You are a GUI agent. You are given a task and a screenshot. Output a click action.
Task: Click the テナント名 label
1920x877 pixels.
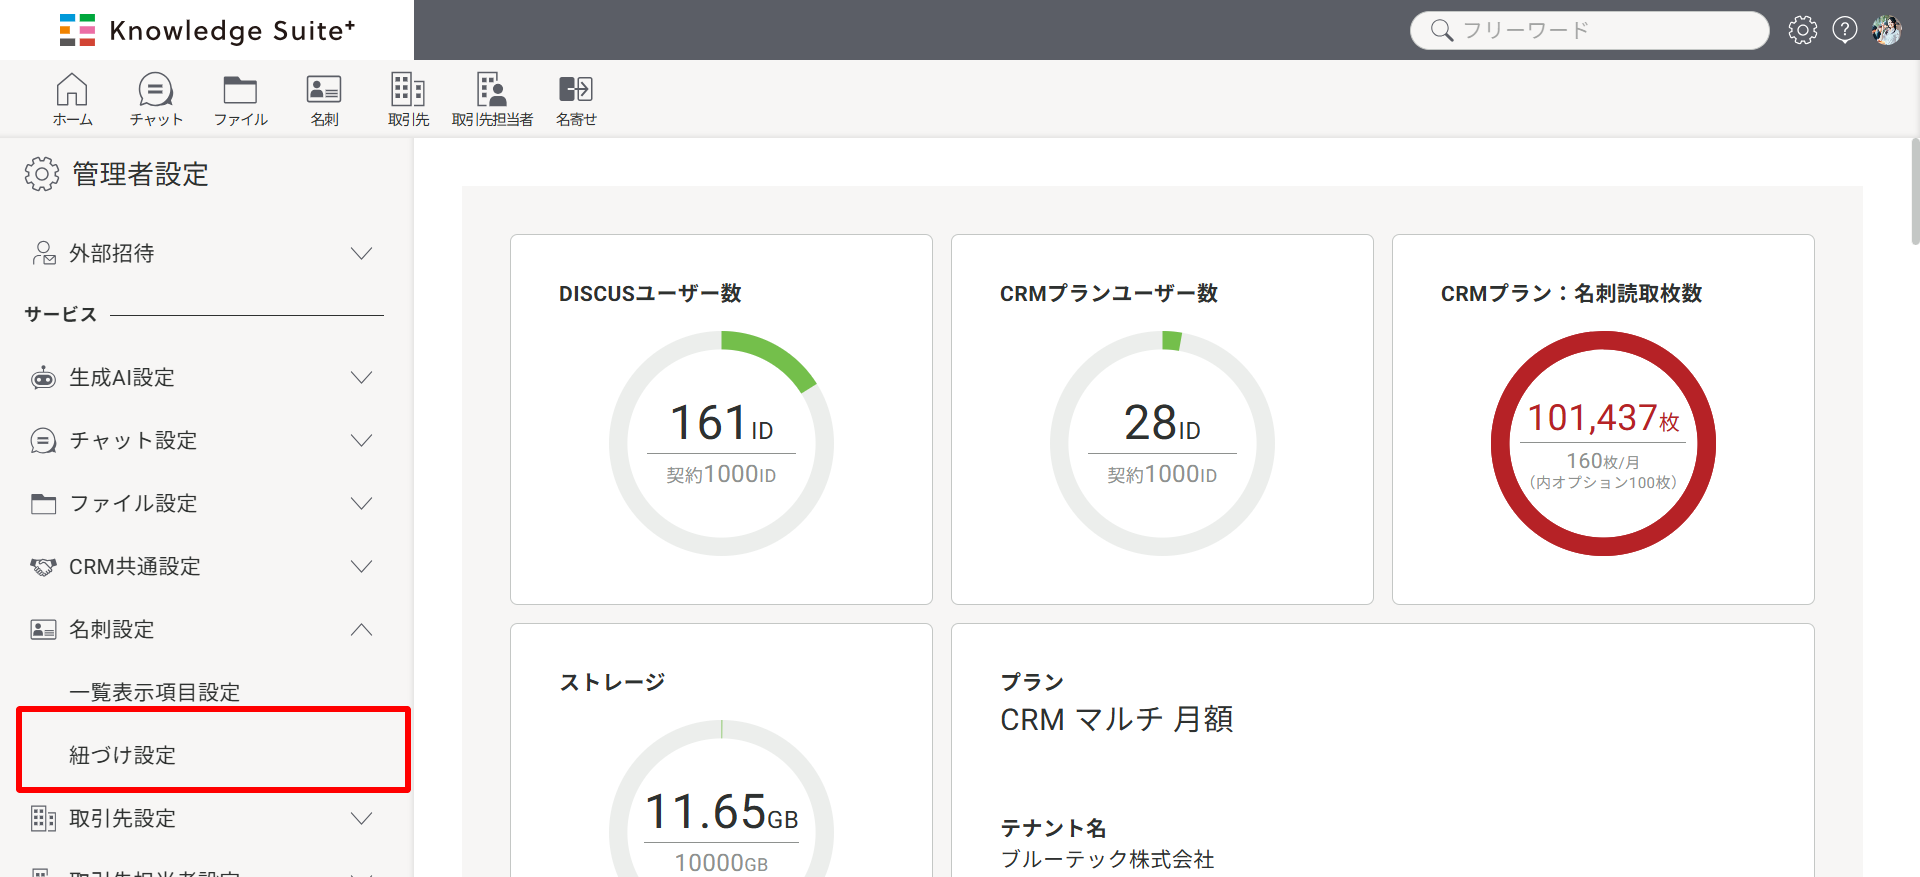coord(1053,828)
